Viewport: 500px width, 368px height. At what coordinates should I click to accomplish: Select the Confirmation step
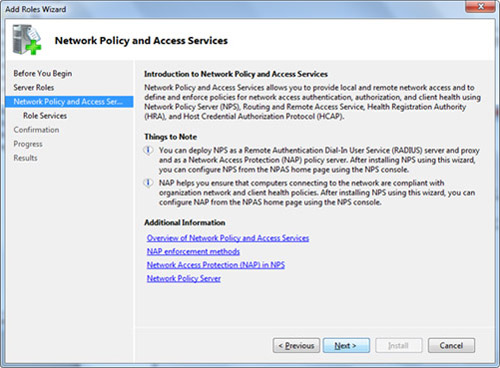36,130
